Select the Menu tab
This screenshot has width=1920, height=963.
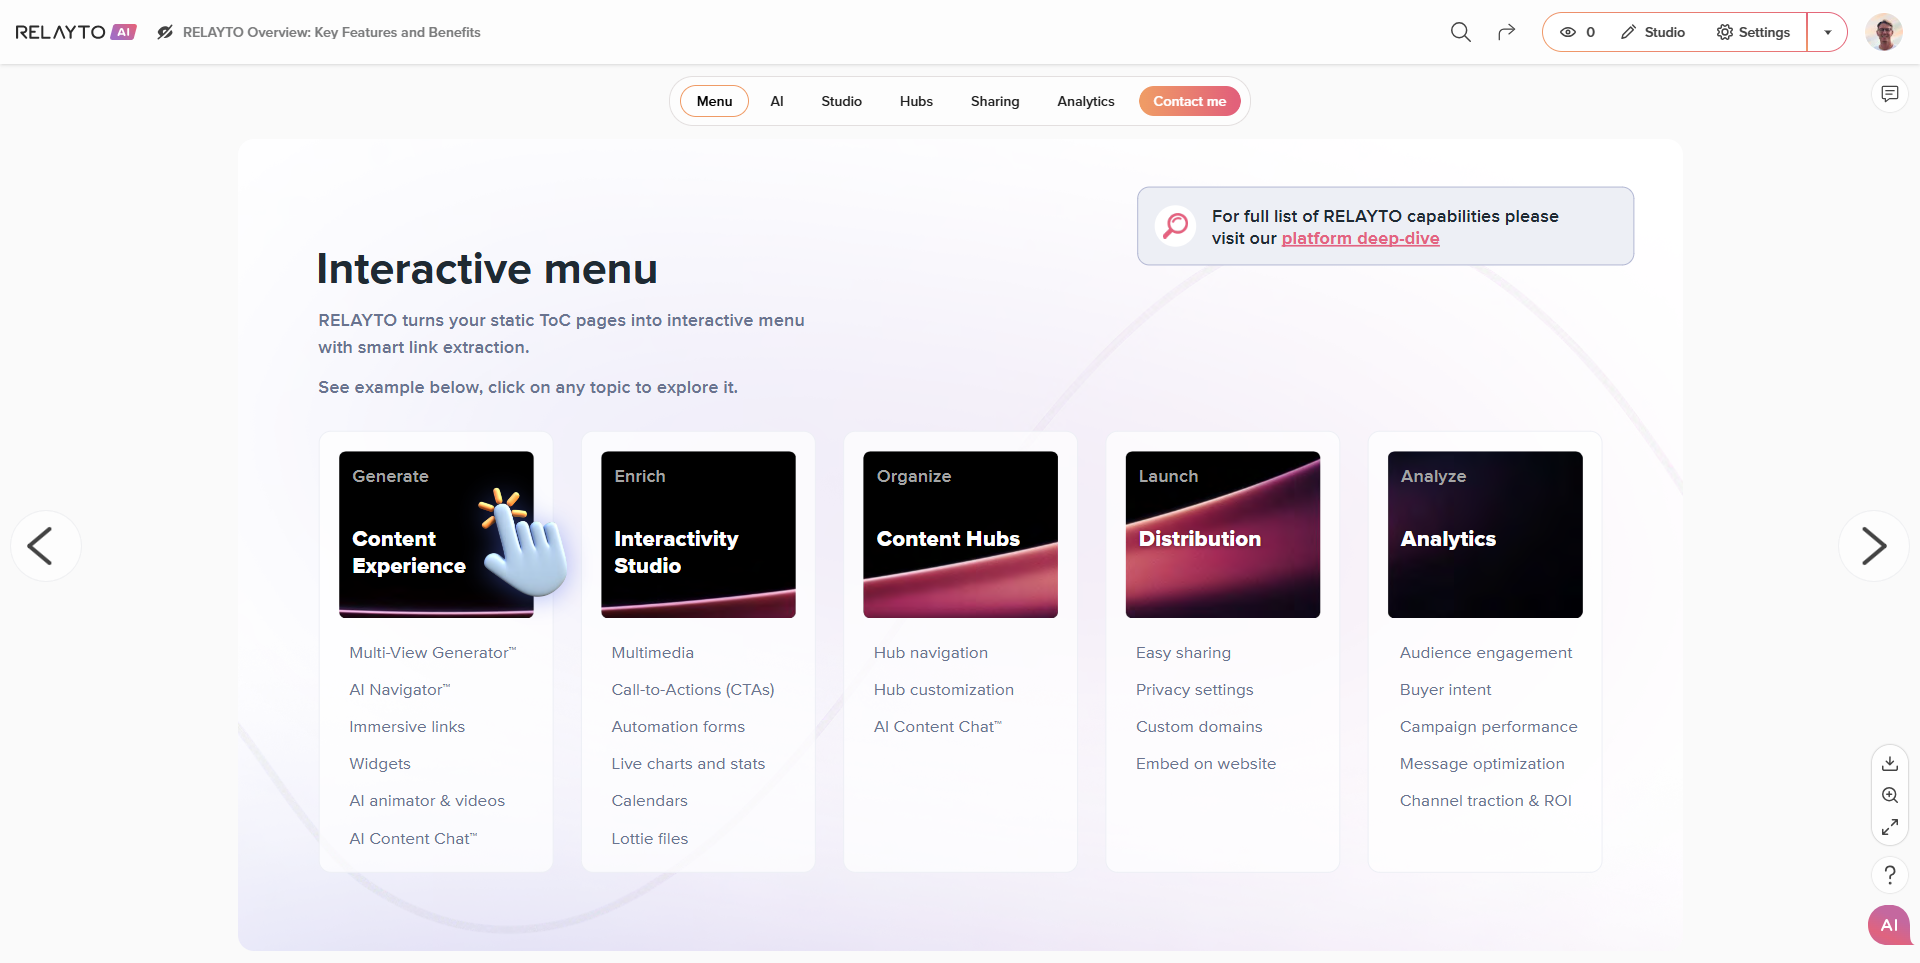point(714,101)
